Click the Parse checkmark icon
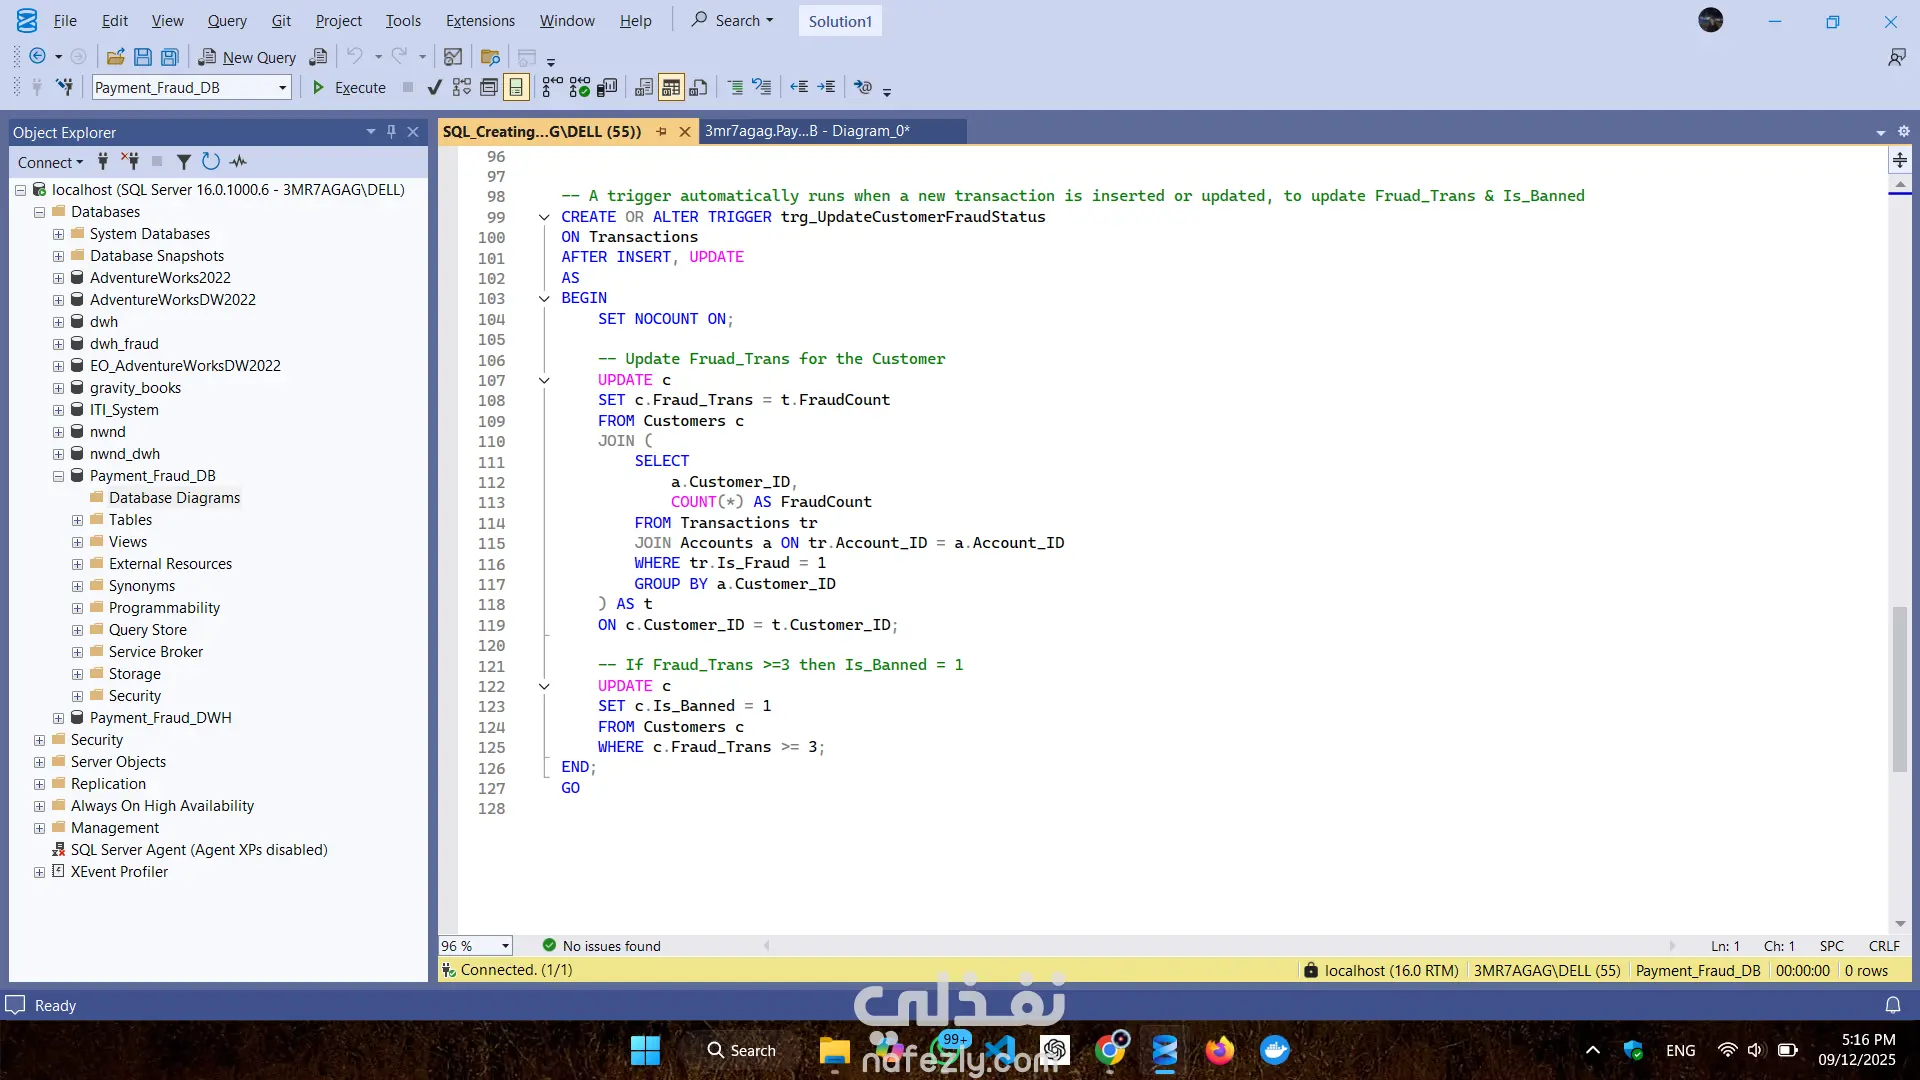This screenshot has width=1920, height=1080. pos(434,88)
